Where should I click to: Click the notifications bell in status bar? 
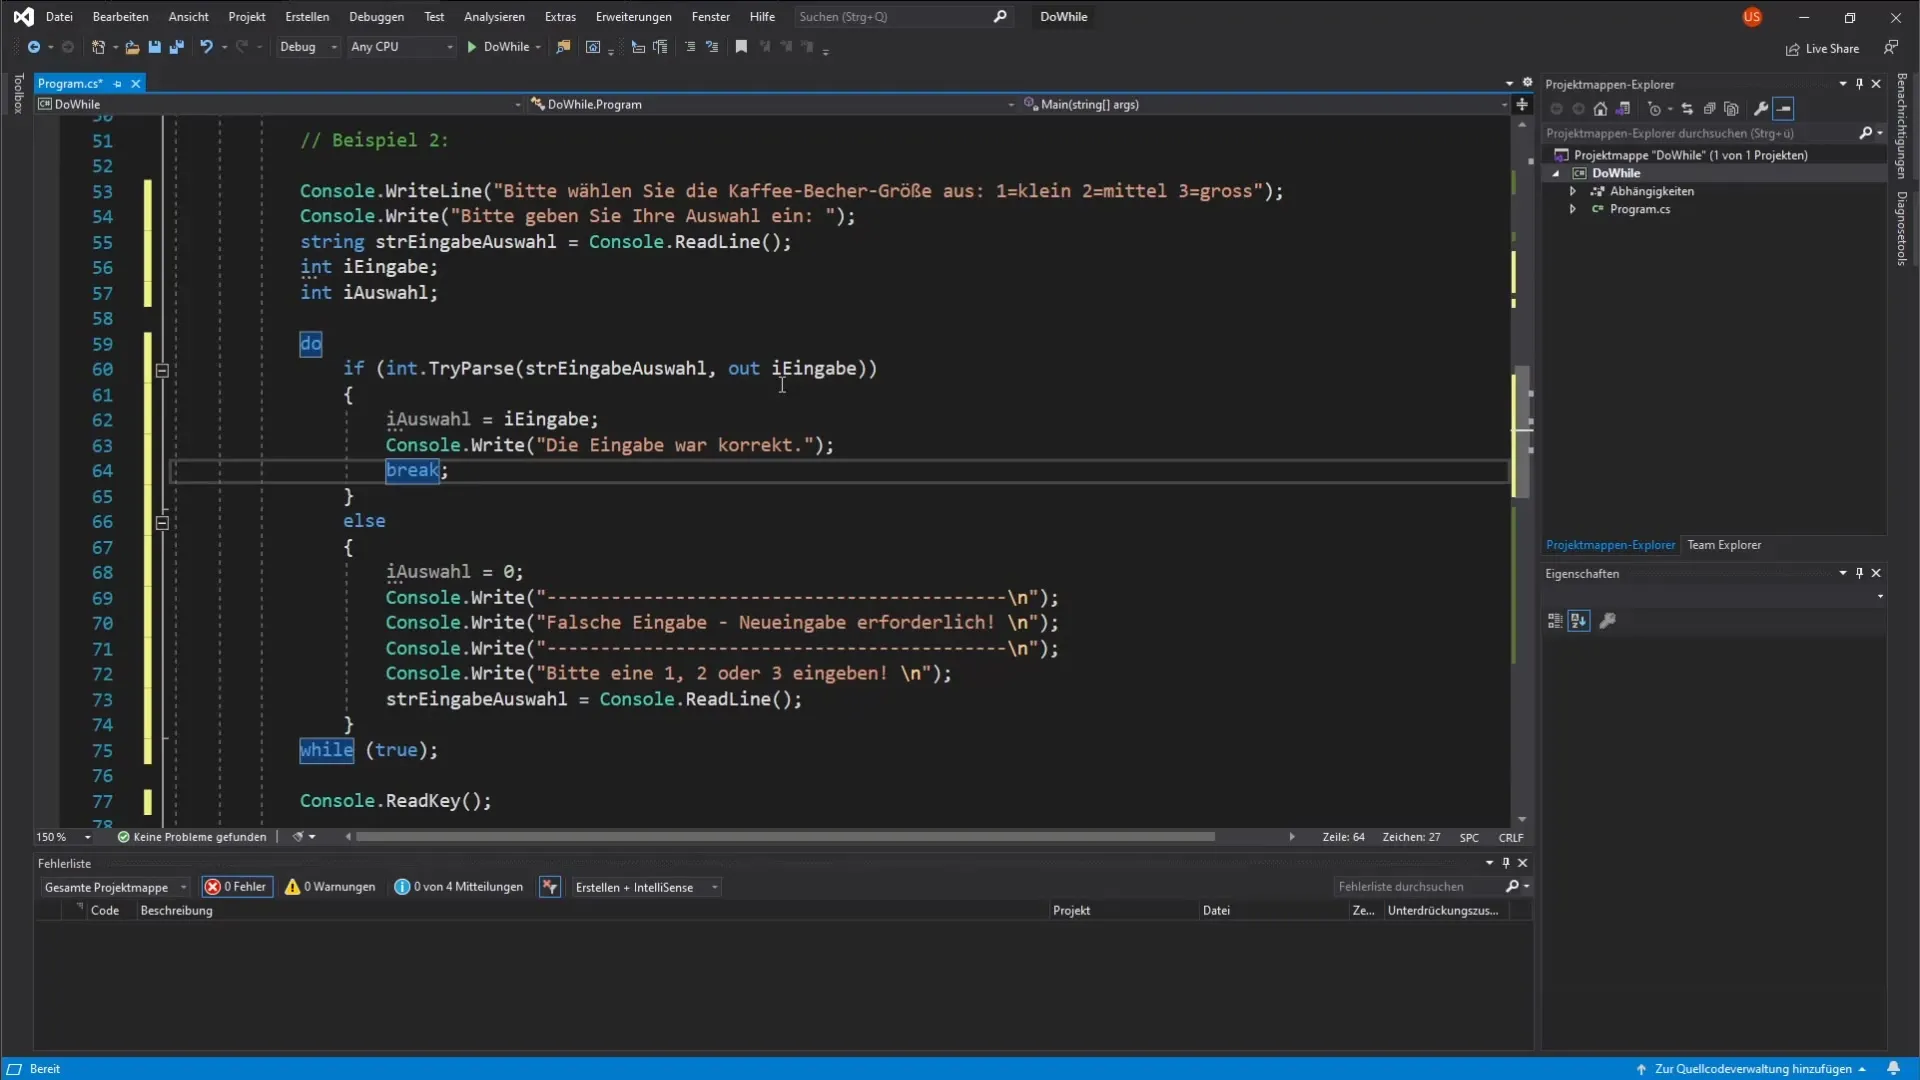pyautogui.click(x=1893, y=1068)
